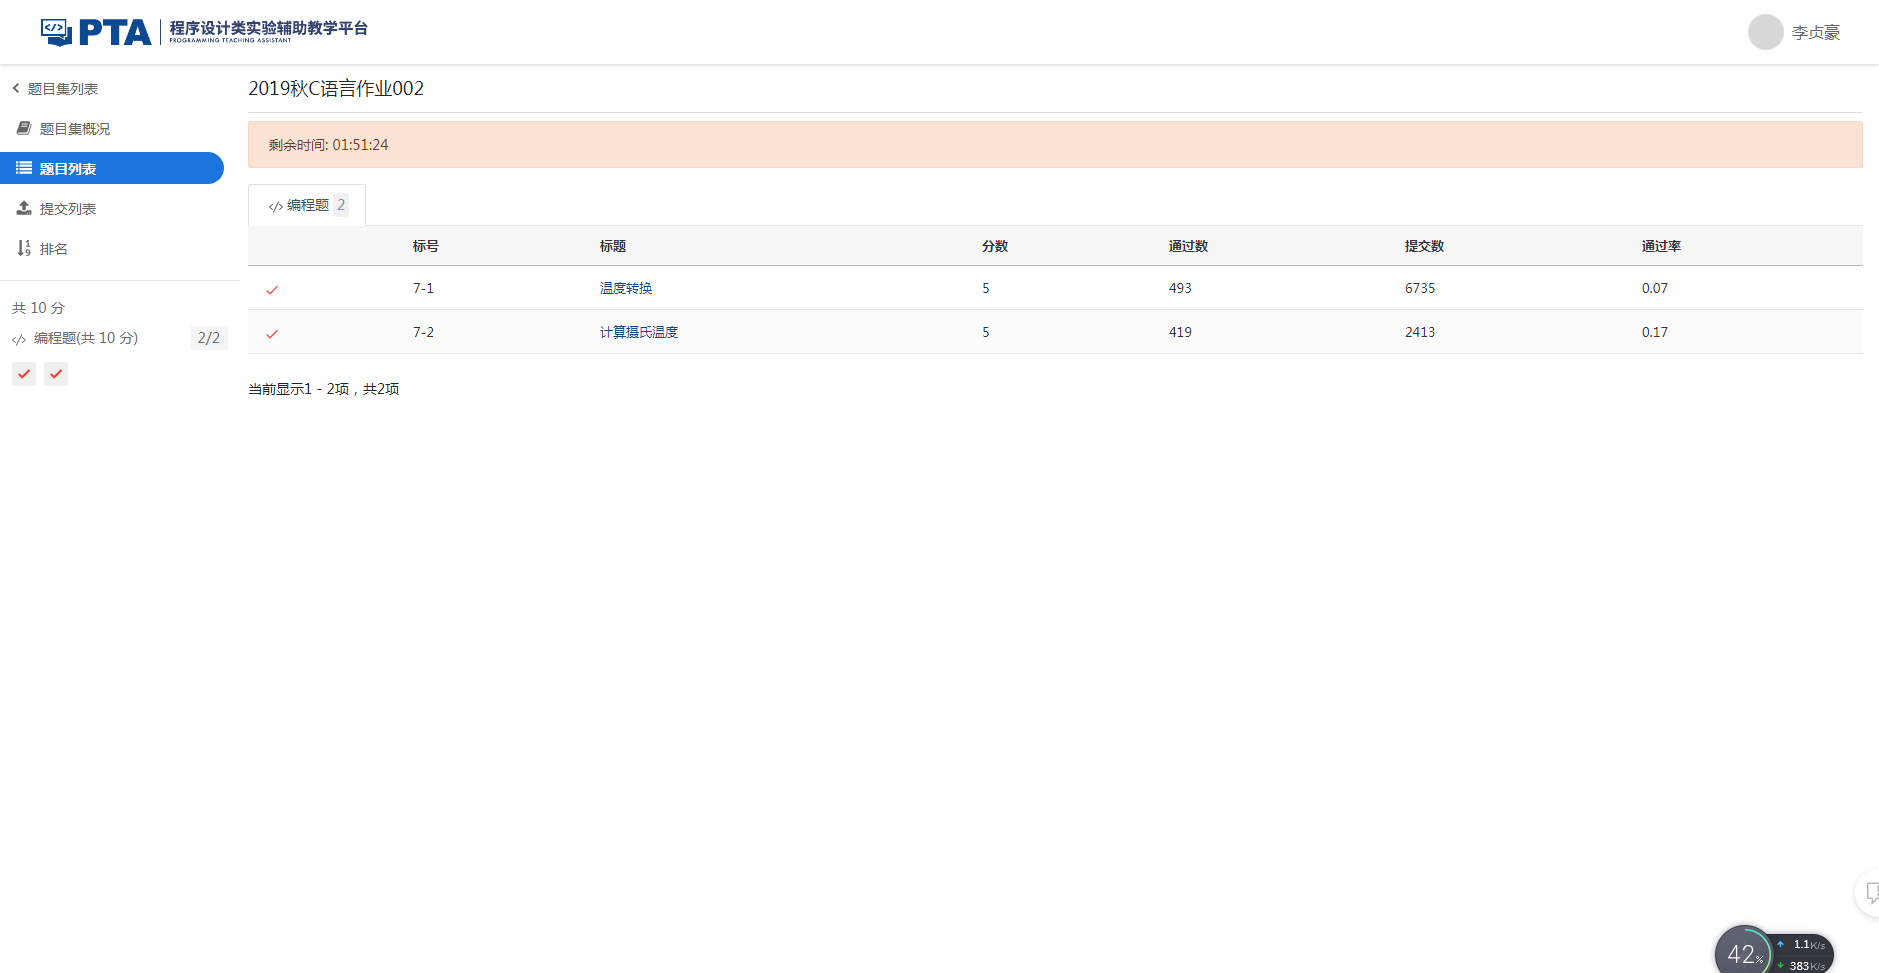Click the second red checkmark box in sidebar

tap(56, 374)
